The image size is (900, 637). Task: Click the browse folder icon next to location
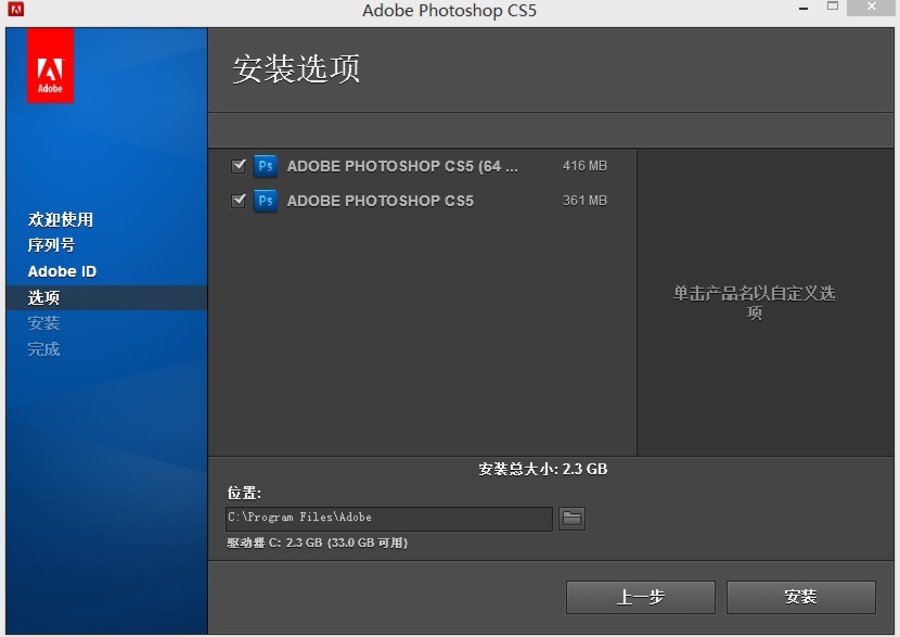[x=571, y=518]
